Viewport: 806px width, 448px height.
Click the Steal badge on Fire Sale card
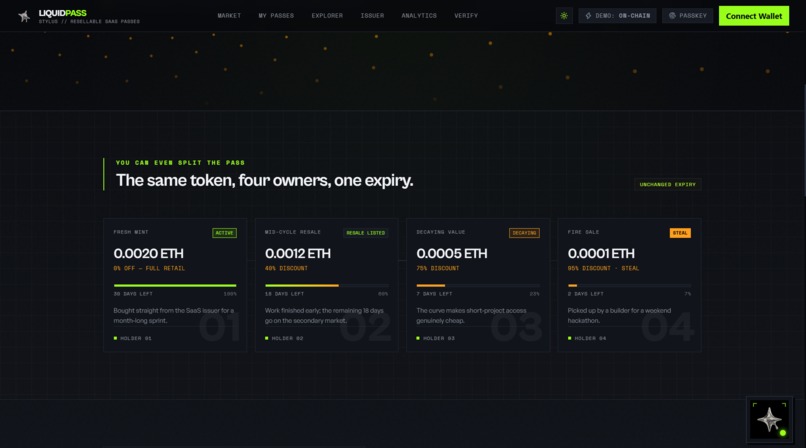pyautogui.click(x=680, y=233)
